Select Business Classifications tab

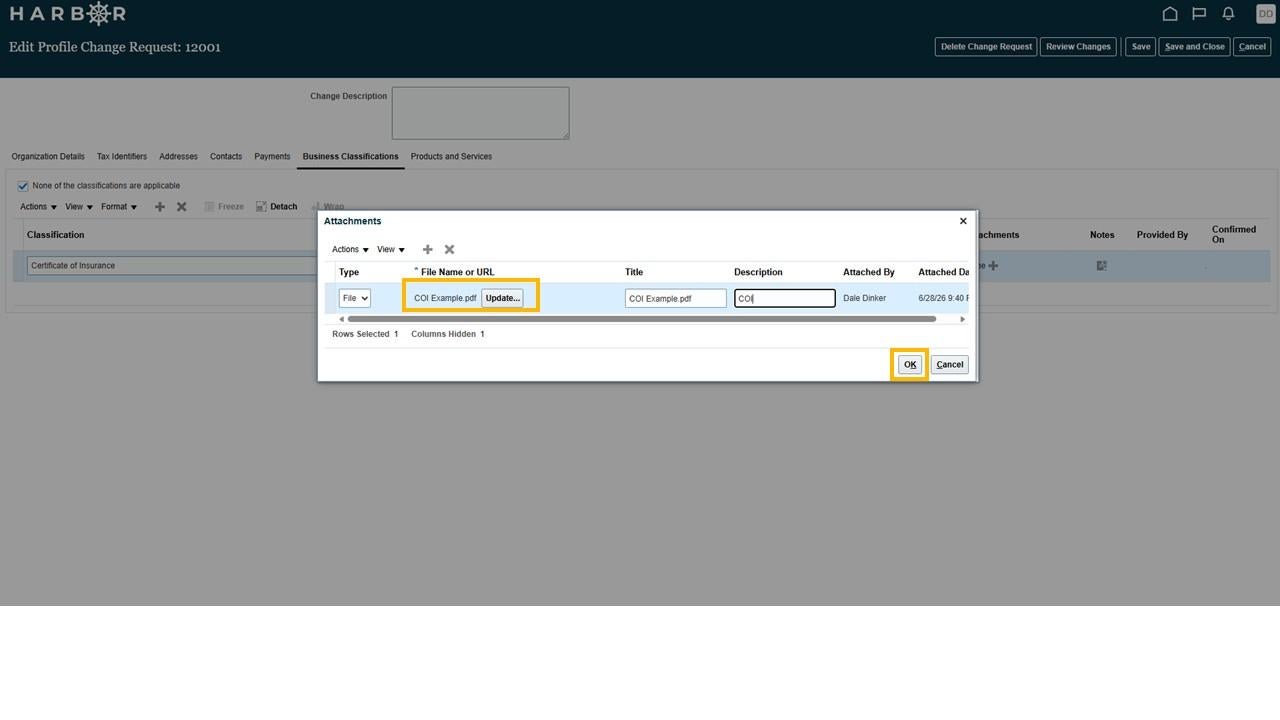point(350,157)
